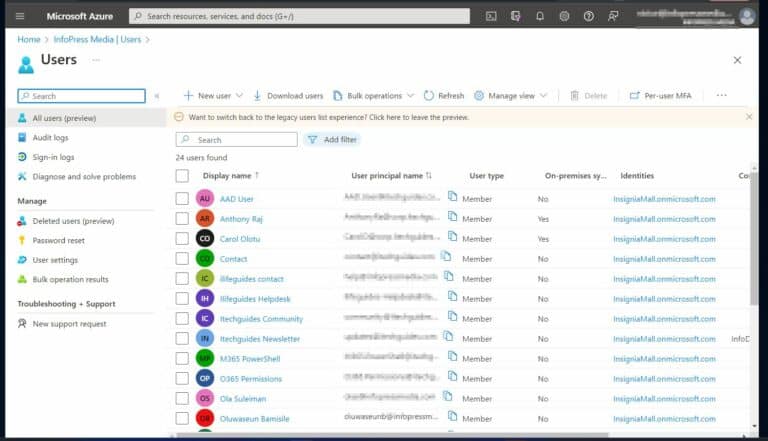Open the notifications bell
Viewport: 768px width, 441px height.
[540, 16]
